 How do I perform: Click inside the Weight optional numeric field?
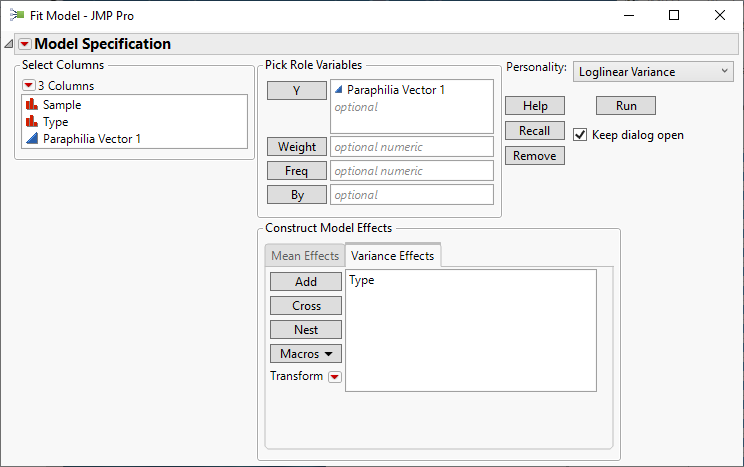(412, 147)
